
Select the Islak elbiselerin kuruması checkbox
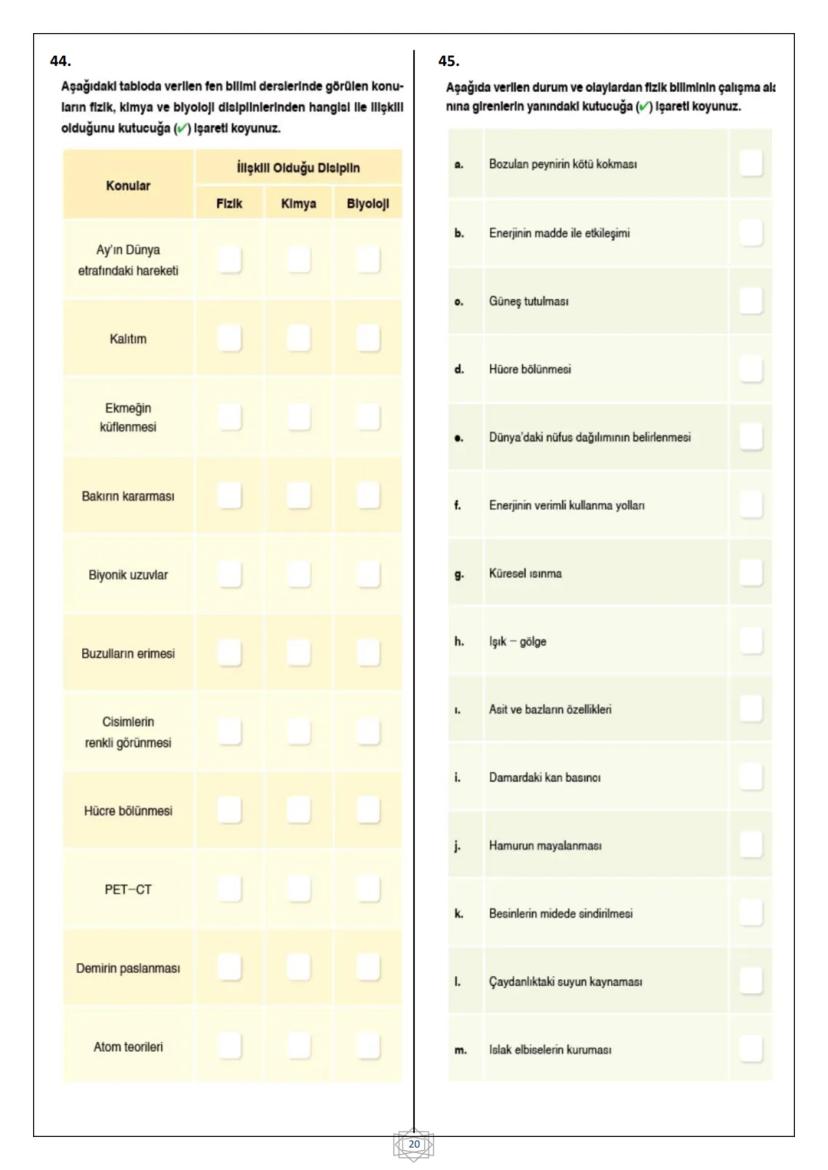[750, 1047]
